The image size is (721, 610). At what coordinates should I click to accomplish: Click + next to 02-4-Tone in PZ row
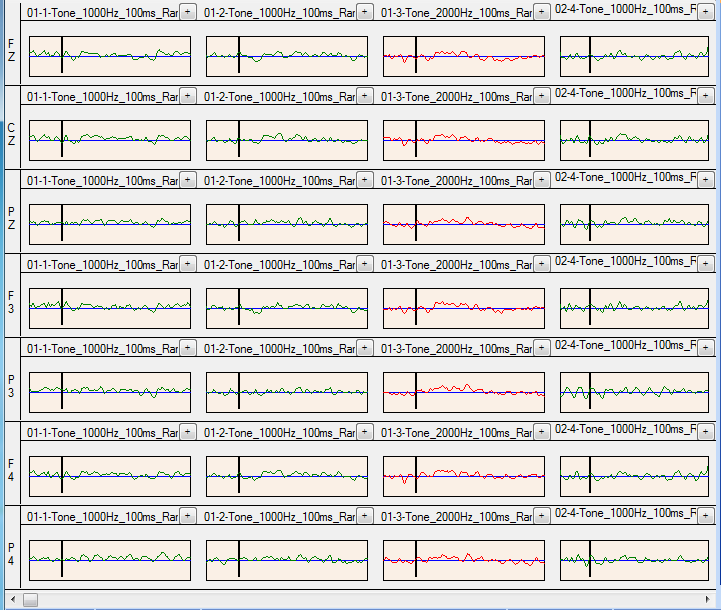point(705,180)
